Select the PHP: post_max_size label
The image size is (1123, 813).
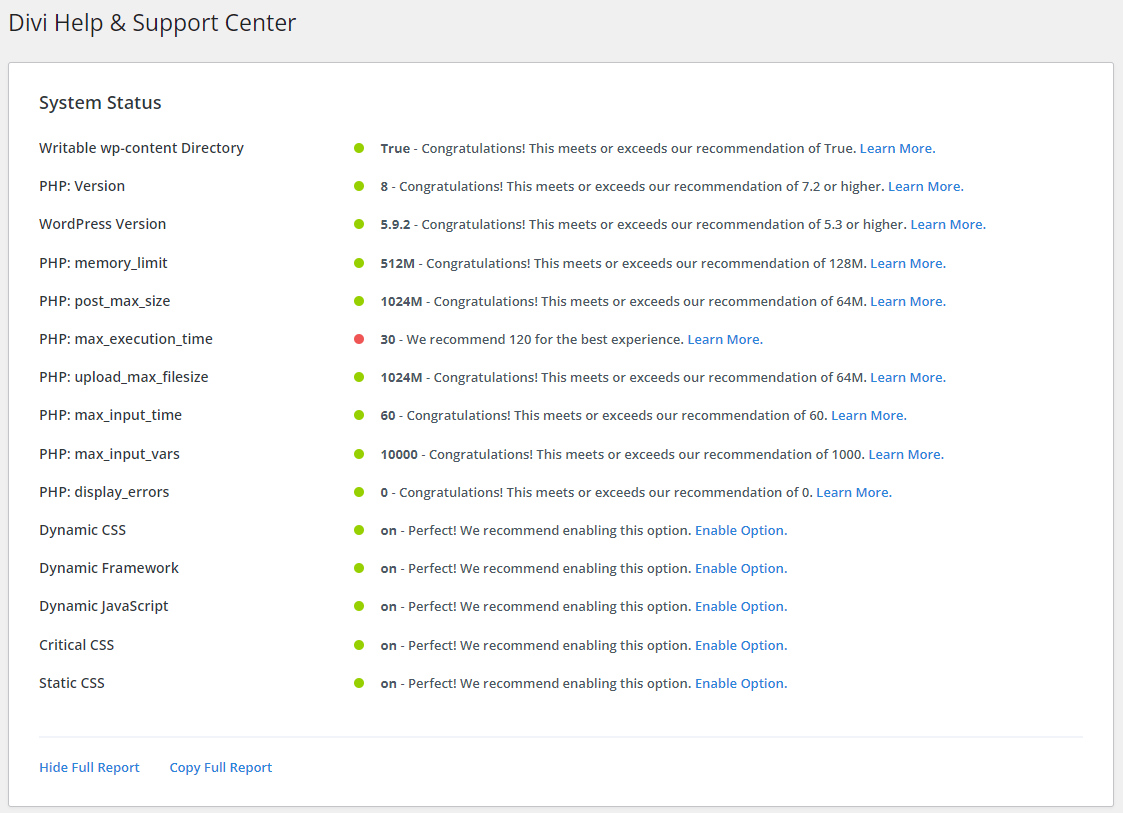(x=105, y=301)
